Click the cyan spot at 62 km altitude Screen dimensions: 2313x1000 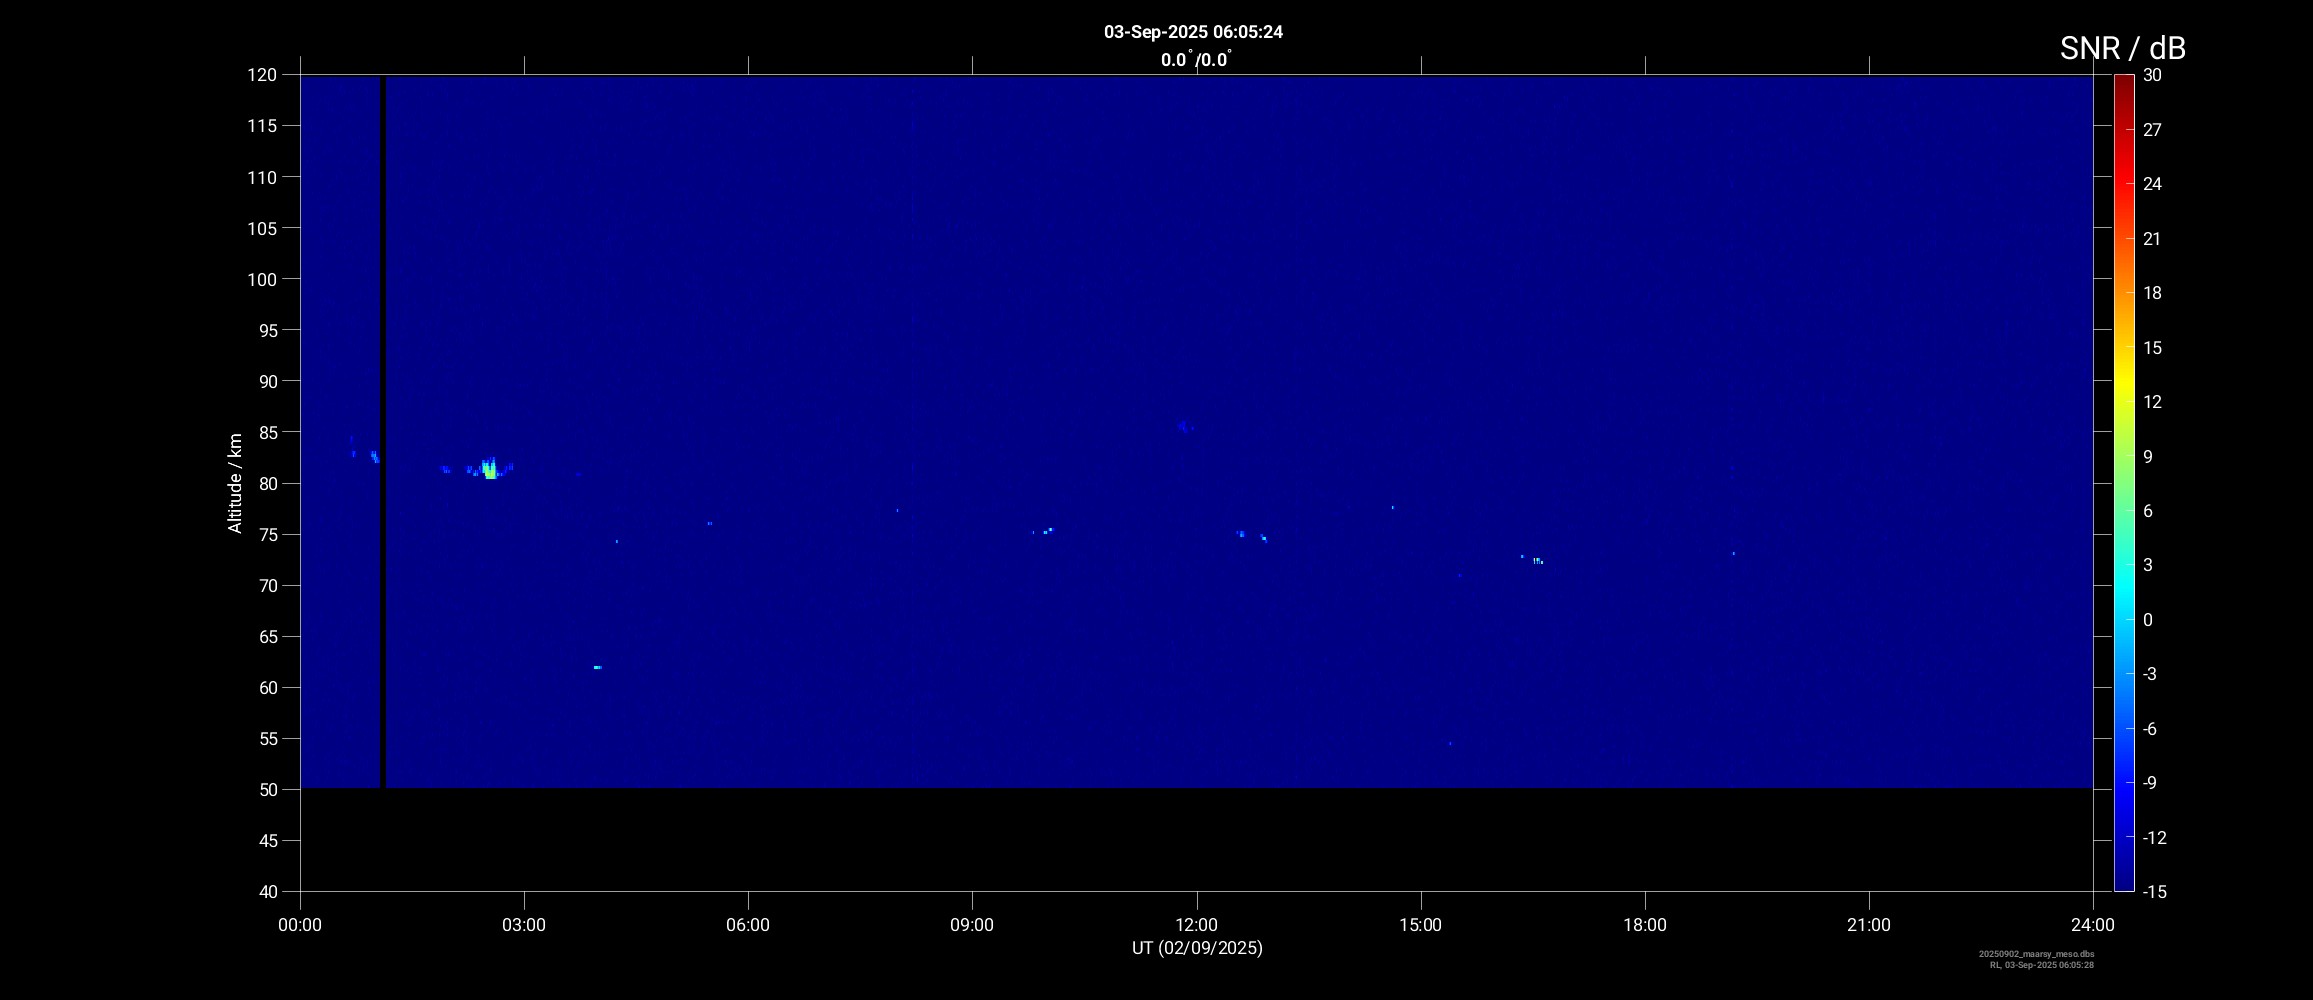597,667
